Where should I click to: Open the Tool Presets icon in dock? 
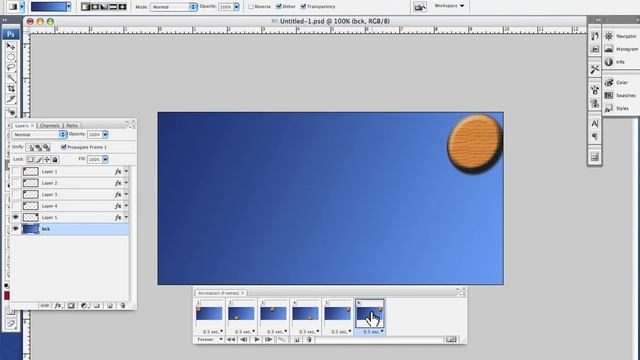click(x=595, y=69)
